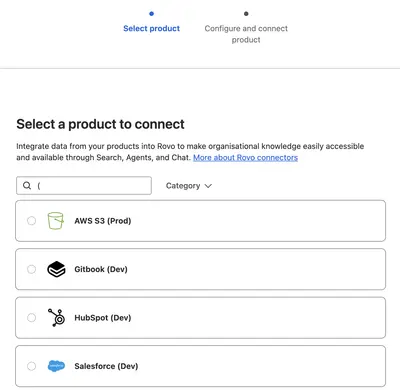
Task: Select the Gitbook (Dev) radio button
Action: (31, 269)
